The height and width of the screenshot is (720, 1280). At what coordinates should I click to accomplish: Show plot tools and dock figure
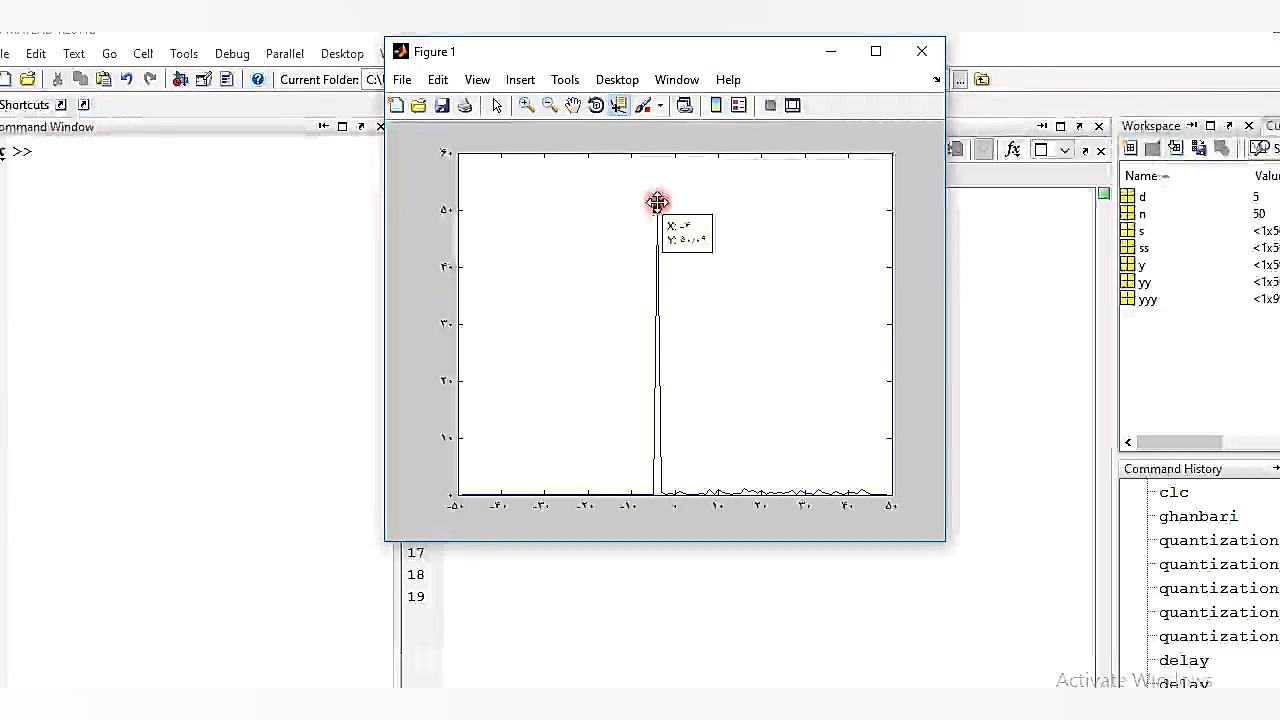793,105
